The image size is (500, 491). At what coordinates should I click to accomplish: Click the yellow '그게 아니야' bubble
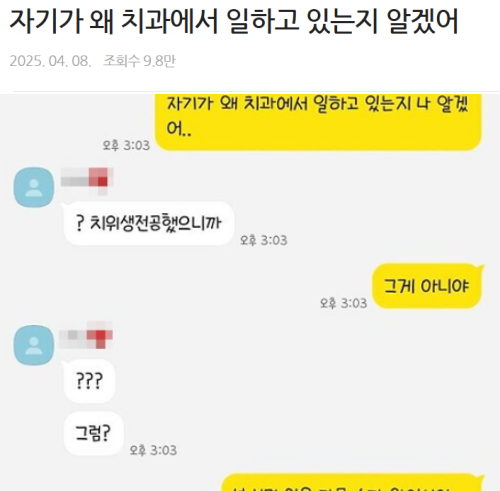(427, 286)
